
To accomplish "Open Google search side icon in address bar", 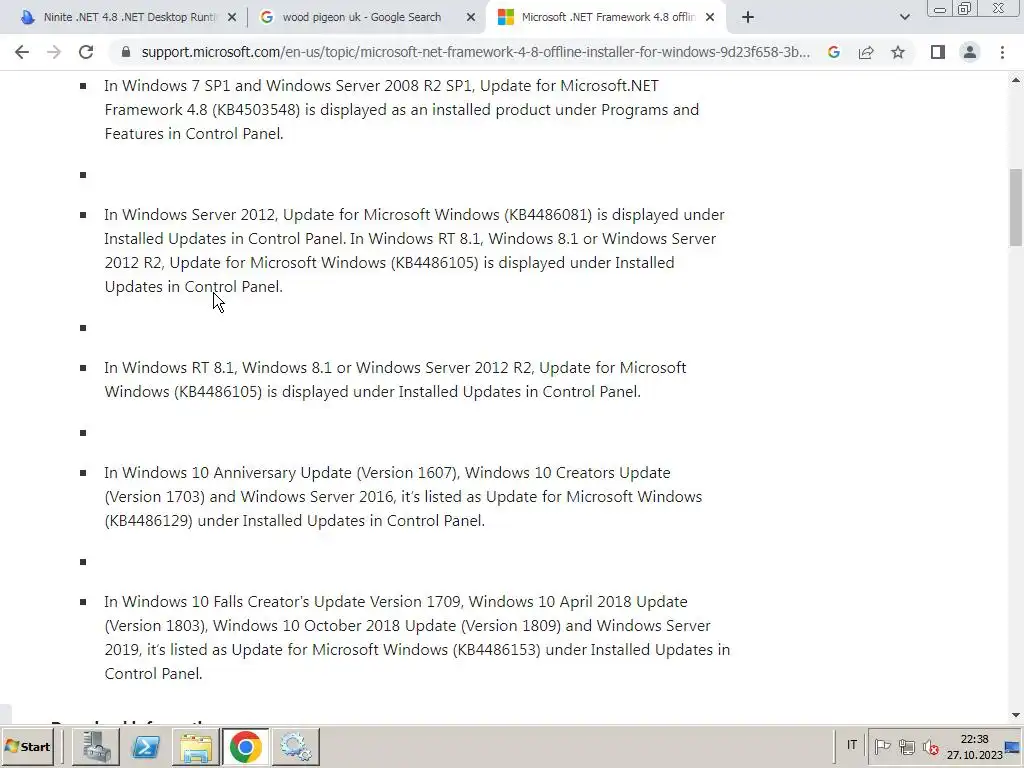I will pos(833,52).
